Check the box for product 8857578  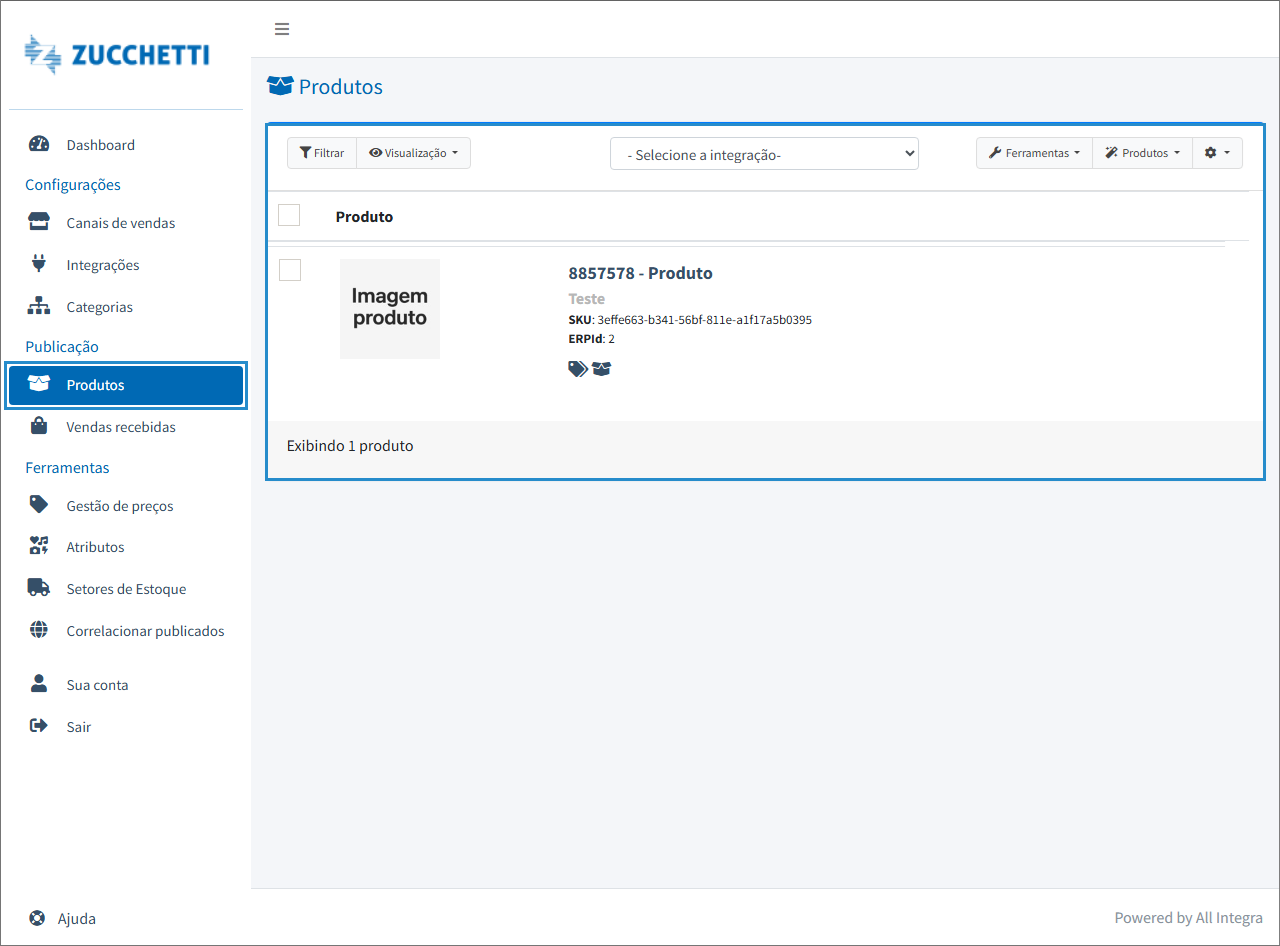[x=290, y=270]
